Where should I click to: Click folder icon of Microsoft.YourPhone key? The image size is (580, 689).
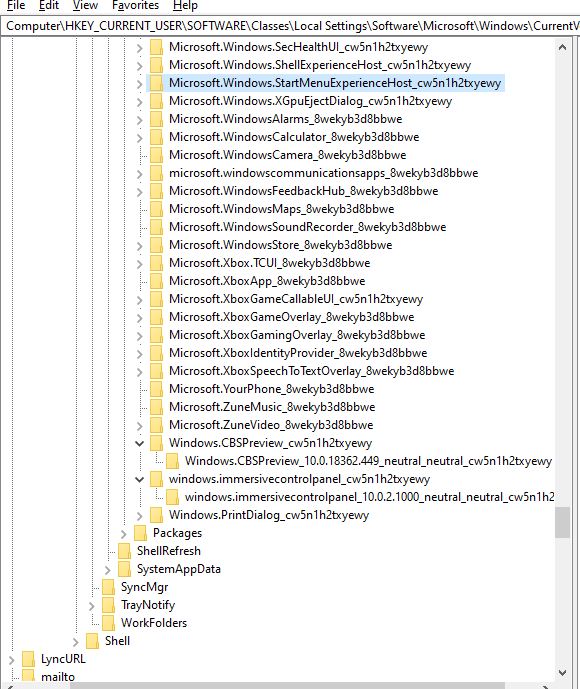[x=156, y=389]
